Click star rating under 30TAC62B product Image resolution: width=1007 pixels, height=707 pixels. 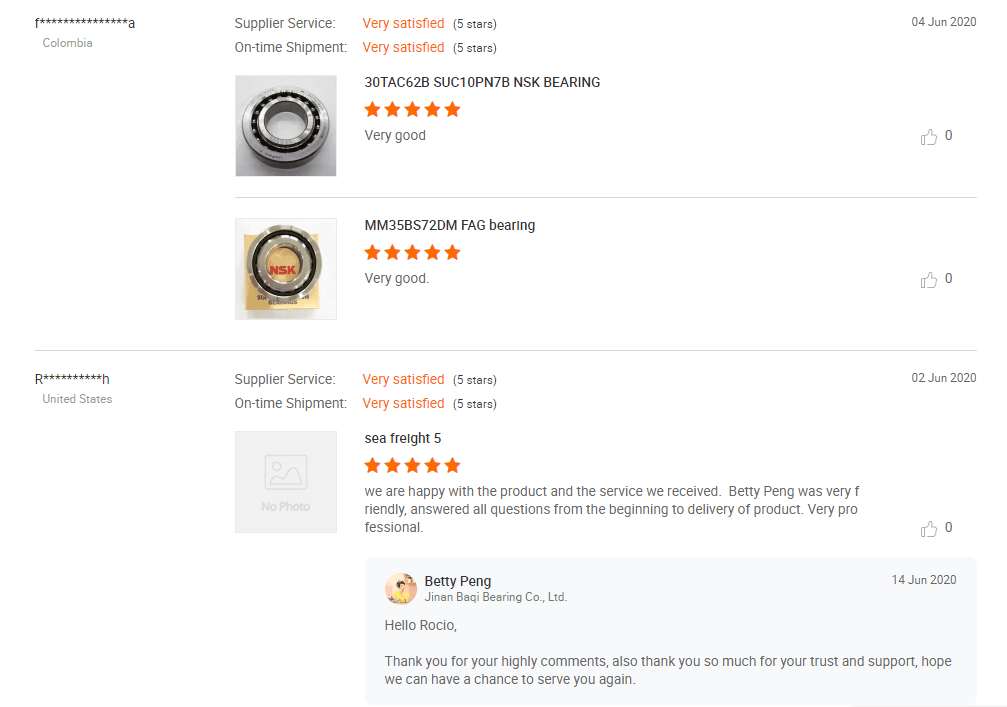tap(412, 109)
